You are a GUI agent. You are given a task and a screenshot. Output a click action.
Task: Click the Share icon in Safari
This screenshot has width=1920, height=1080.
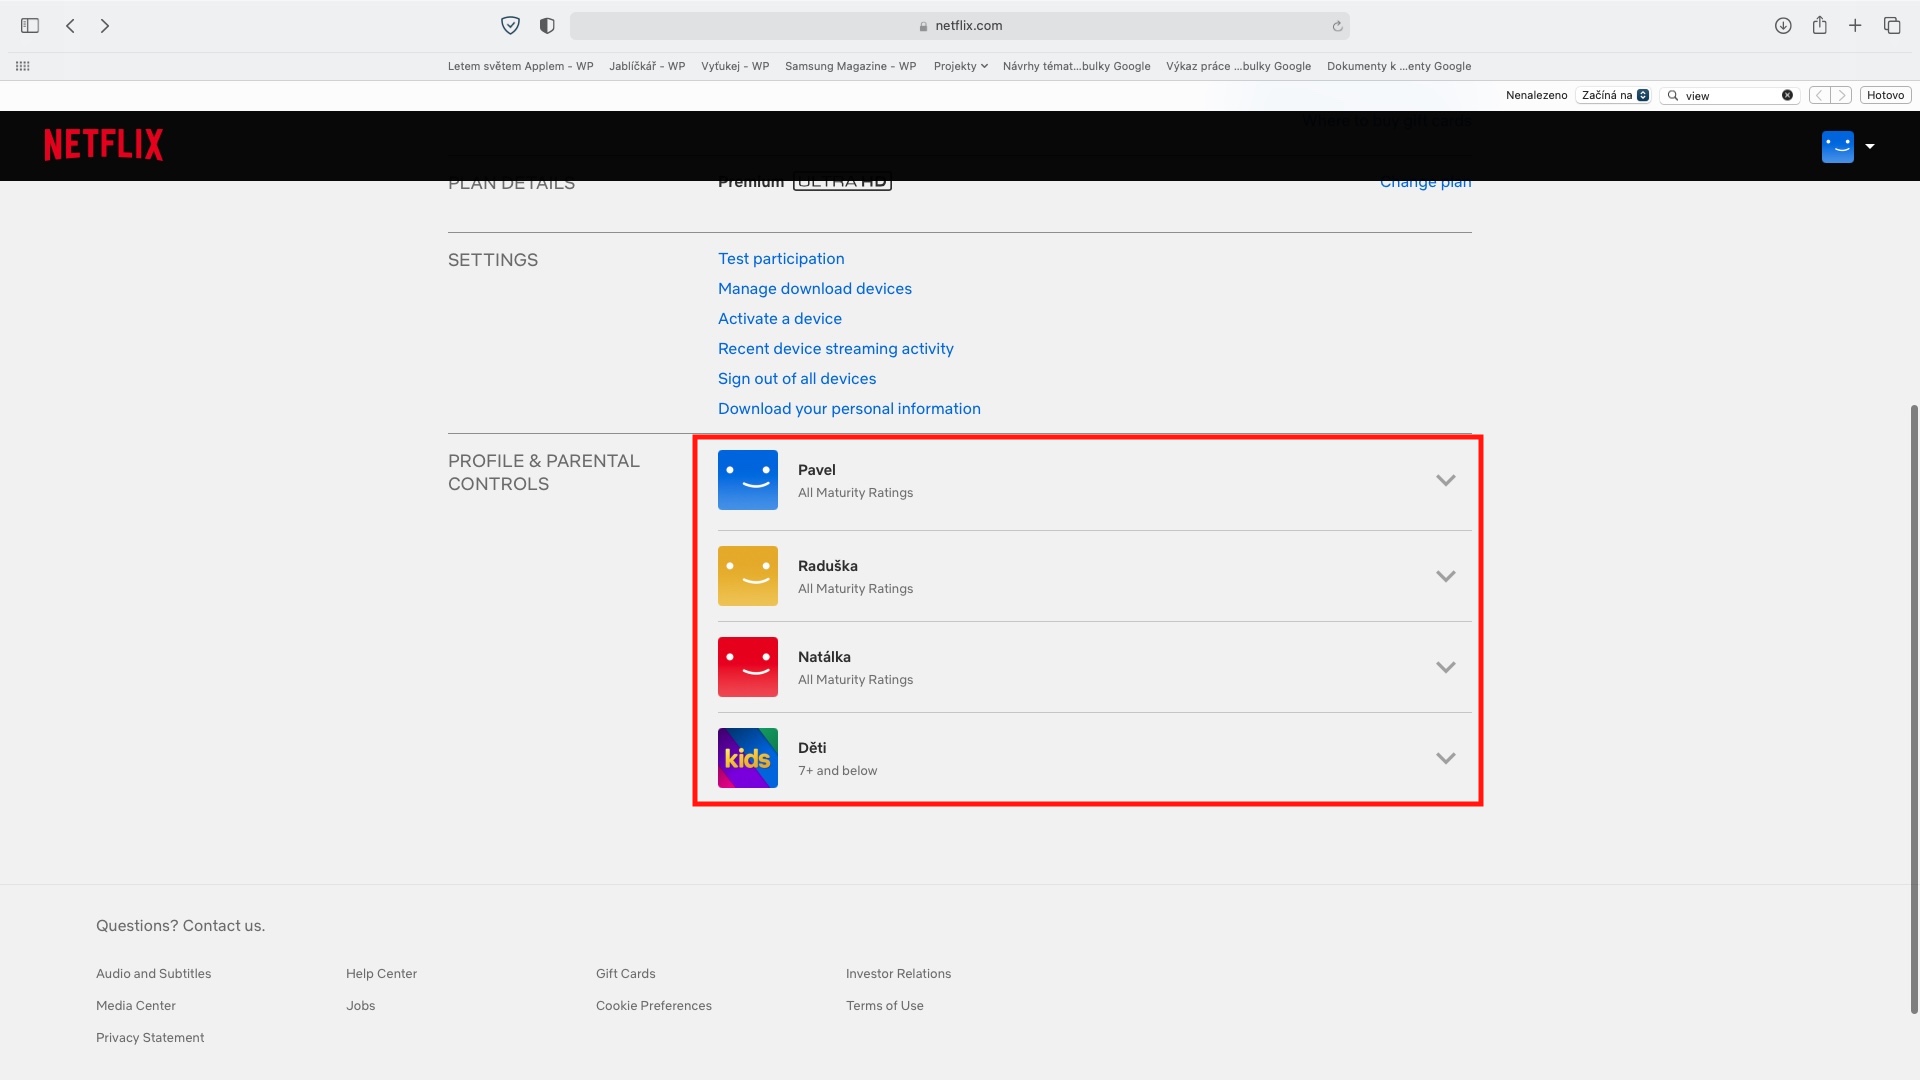click(1819, 26)
